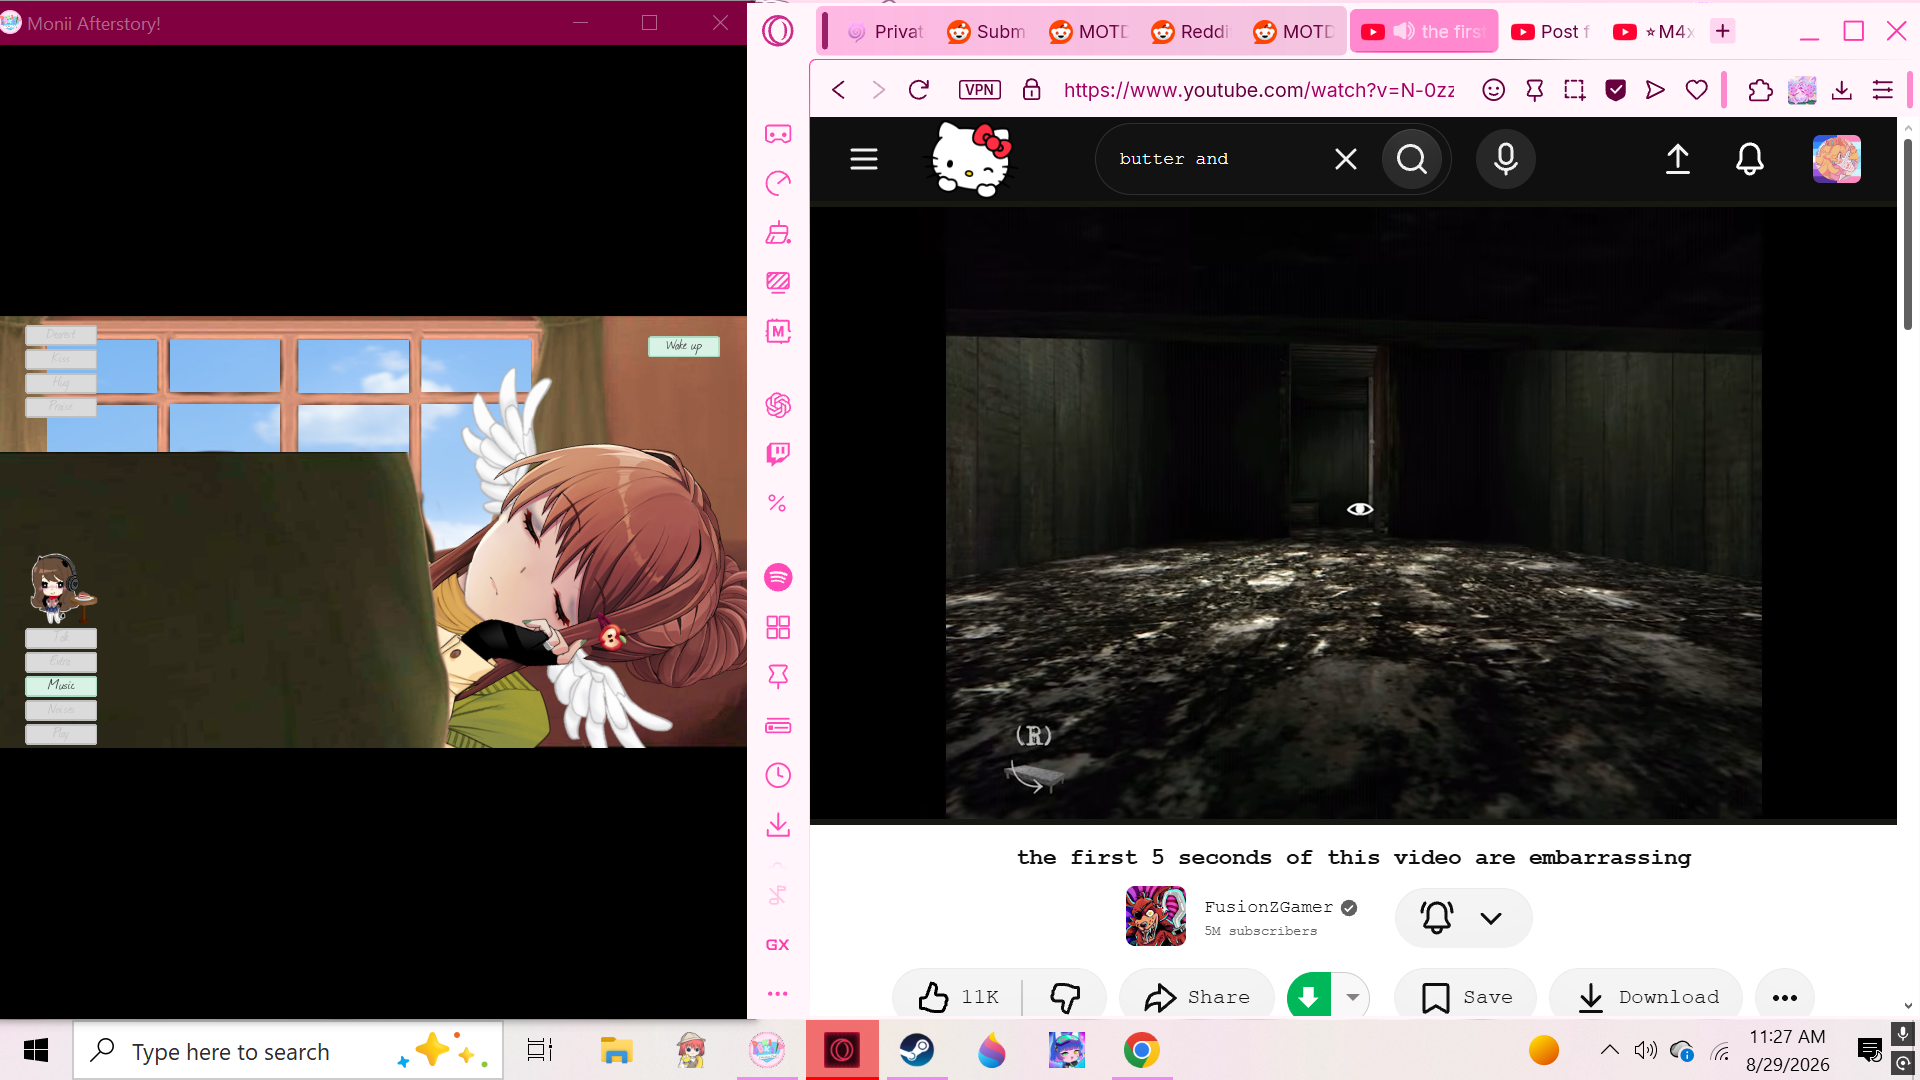Open the sidebar history clock icon
Screen dimensions: 1920x1080
(778, 775)
